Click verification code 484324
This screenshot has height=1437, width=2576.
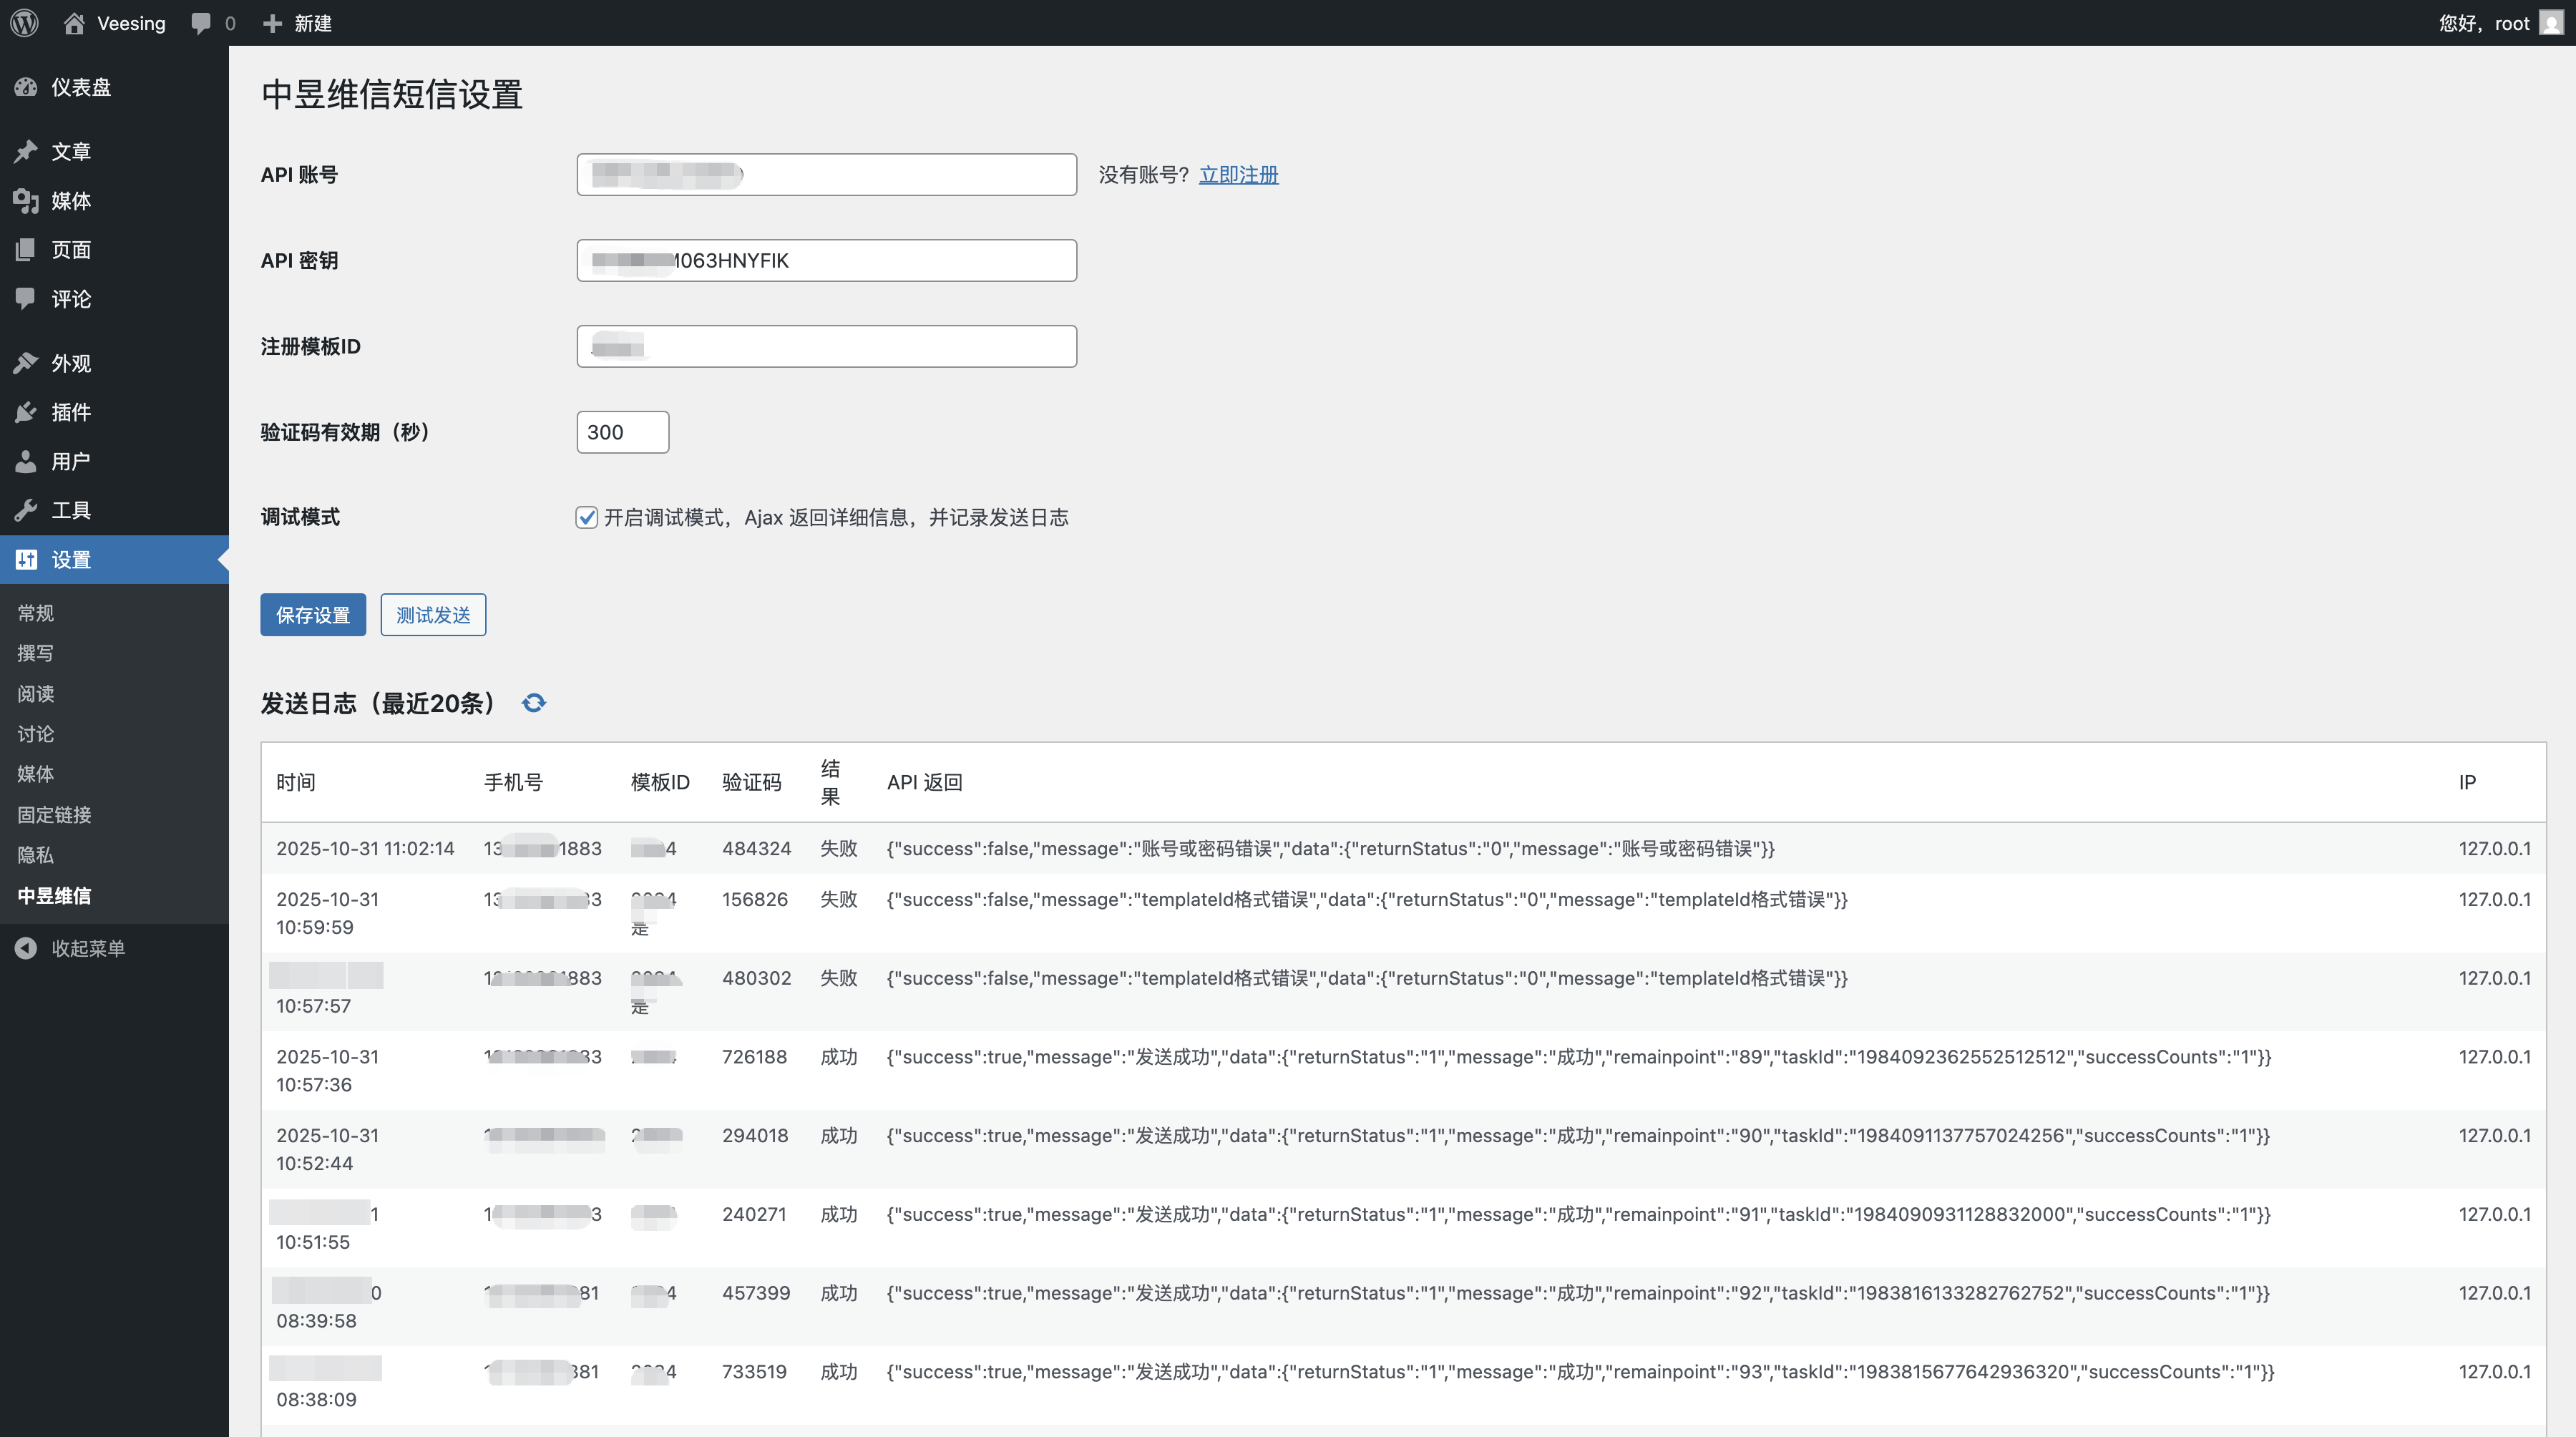click(757, 849)
